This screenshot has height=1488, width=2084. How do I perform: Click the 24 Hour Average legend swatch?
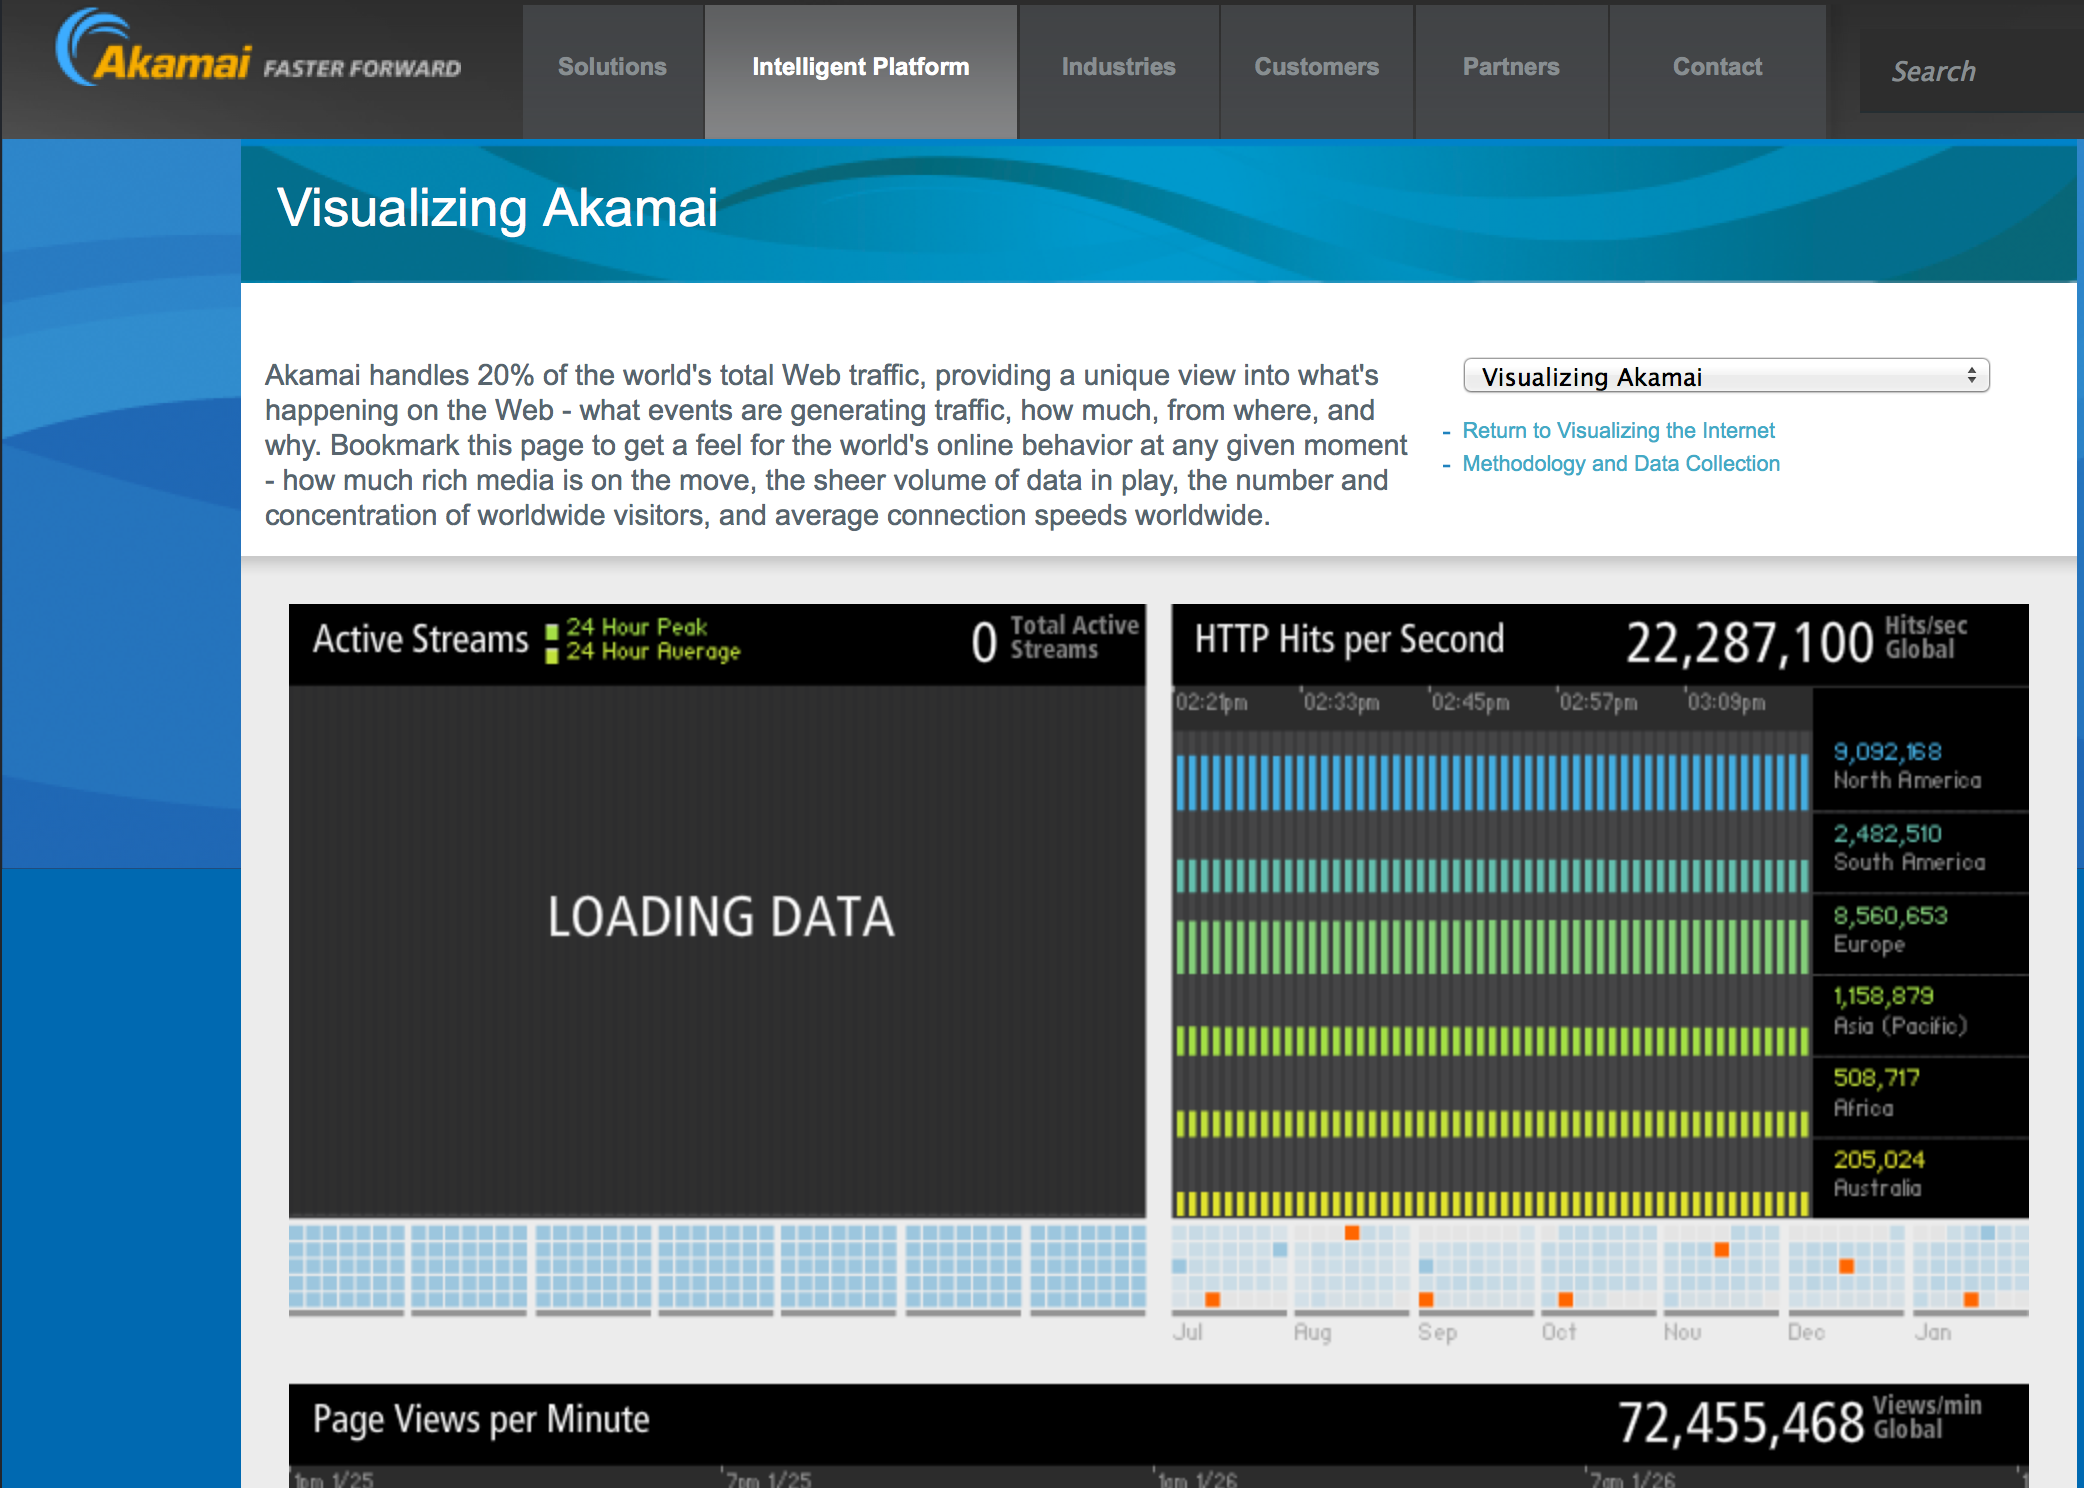551,656
